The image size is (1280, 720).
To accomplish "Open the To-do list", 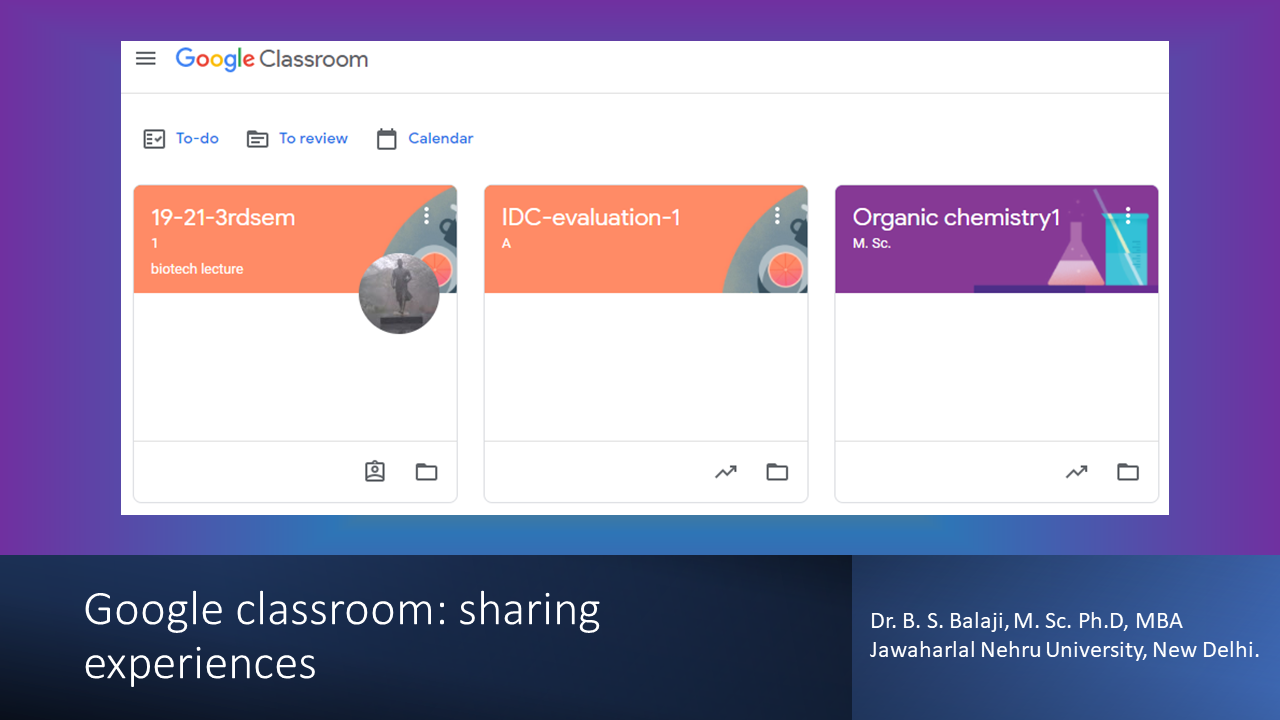I will pyautogui.click(x=197, y=138).
